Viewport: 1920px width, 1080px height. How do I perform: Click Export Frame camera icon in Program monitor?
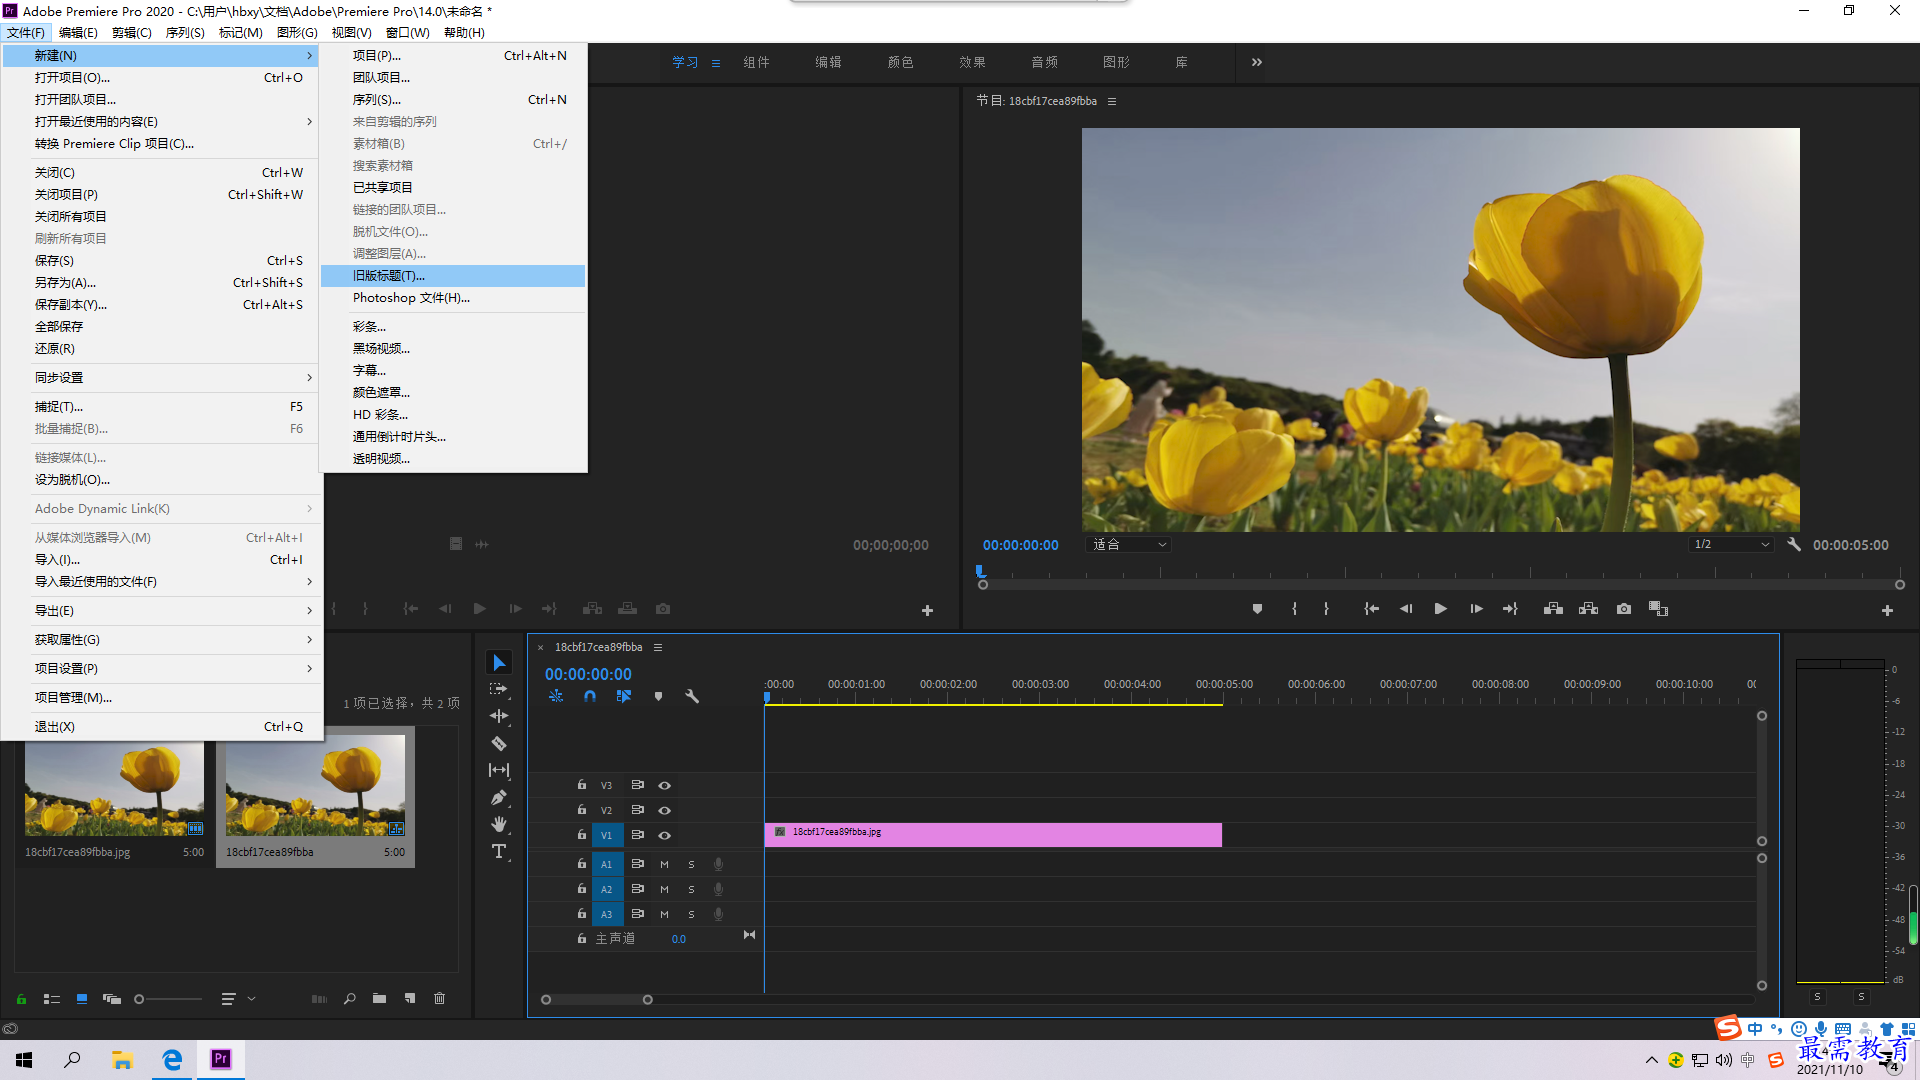1624,609
